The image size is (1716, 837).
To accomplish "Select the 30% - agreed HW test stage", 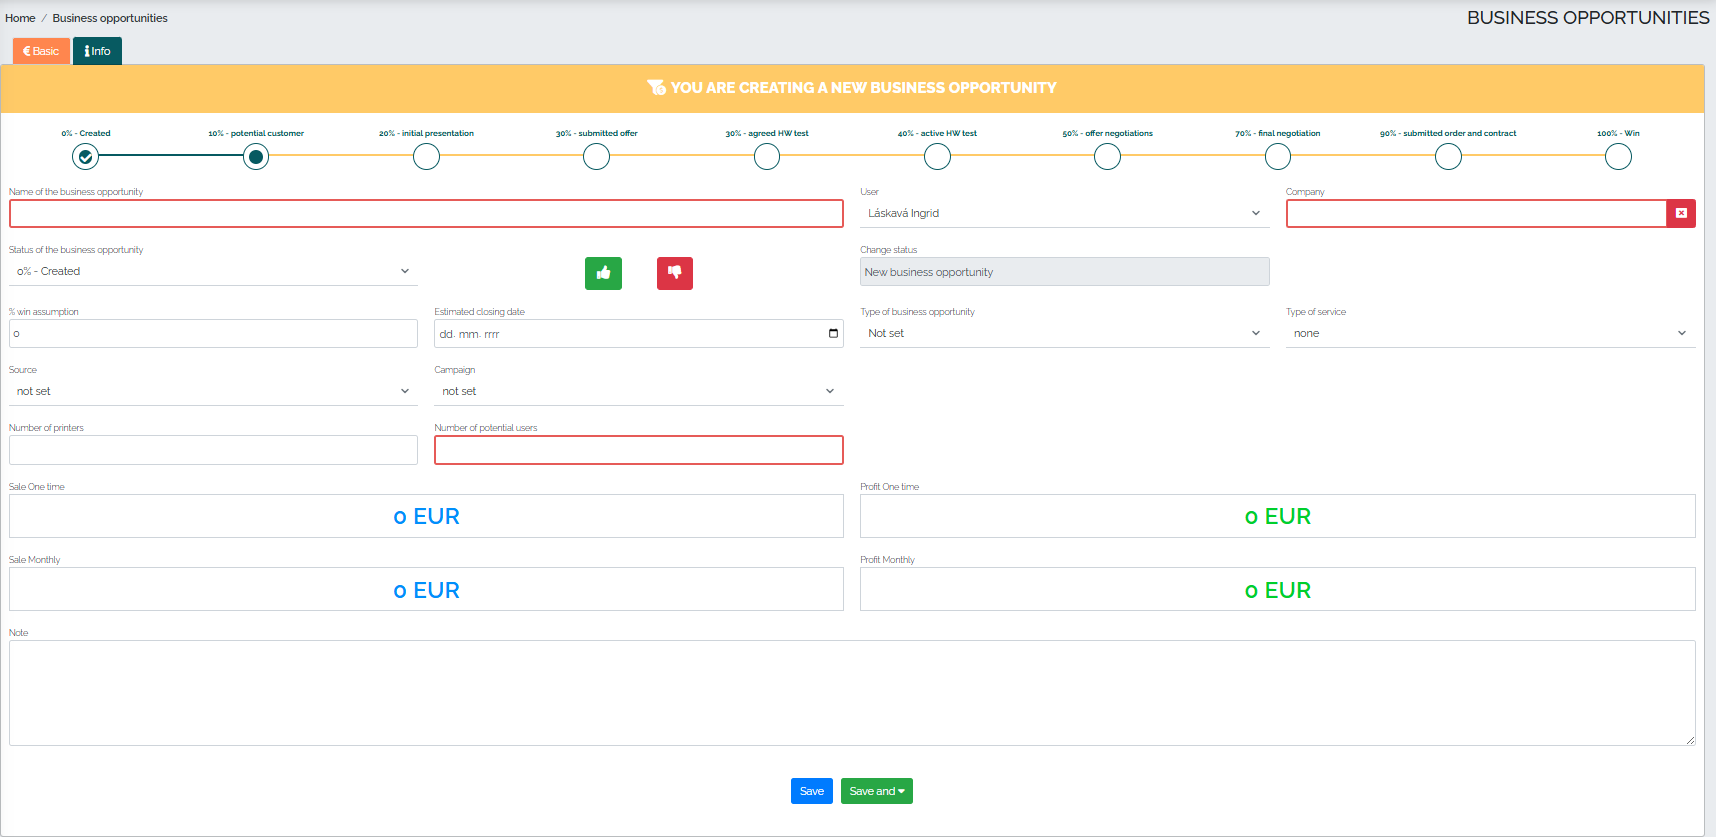I will (x=767, y=156).
